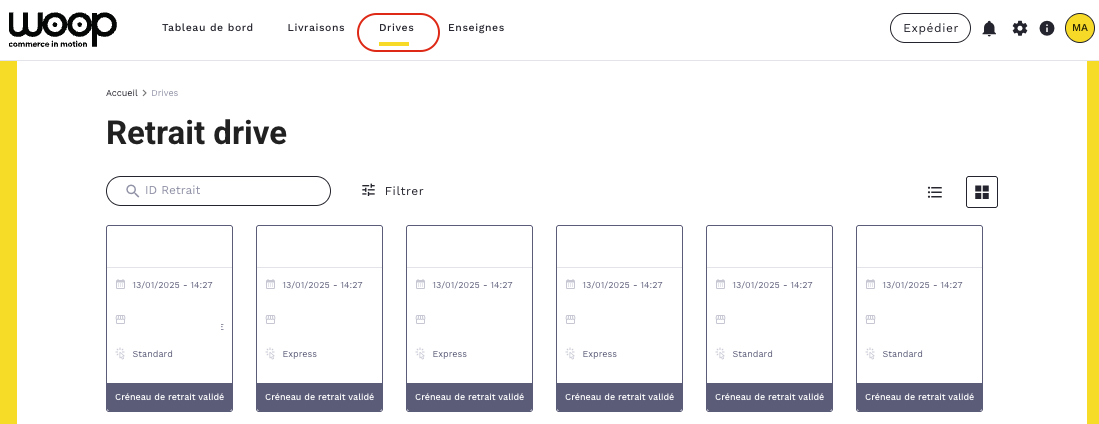Switch to list view layout
Screen dimensions: 1099x424
(x=935, y=192)
